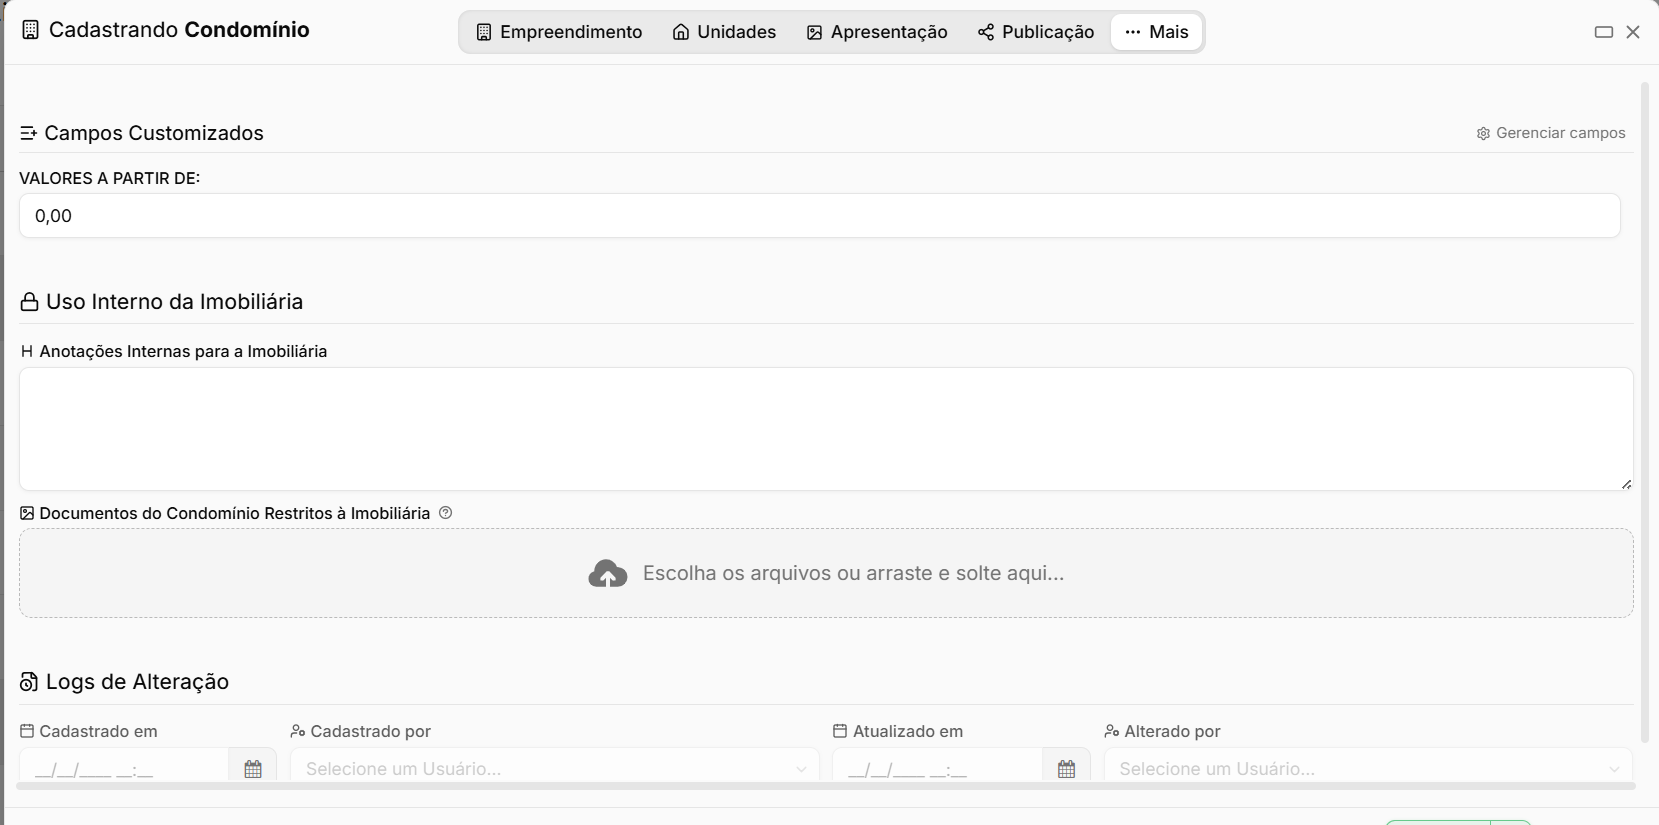Screen dimensions: 1659x825
Task: Click the Cadastrado em date field
Action: tap(124, 768)
